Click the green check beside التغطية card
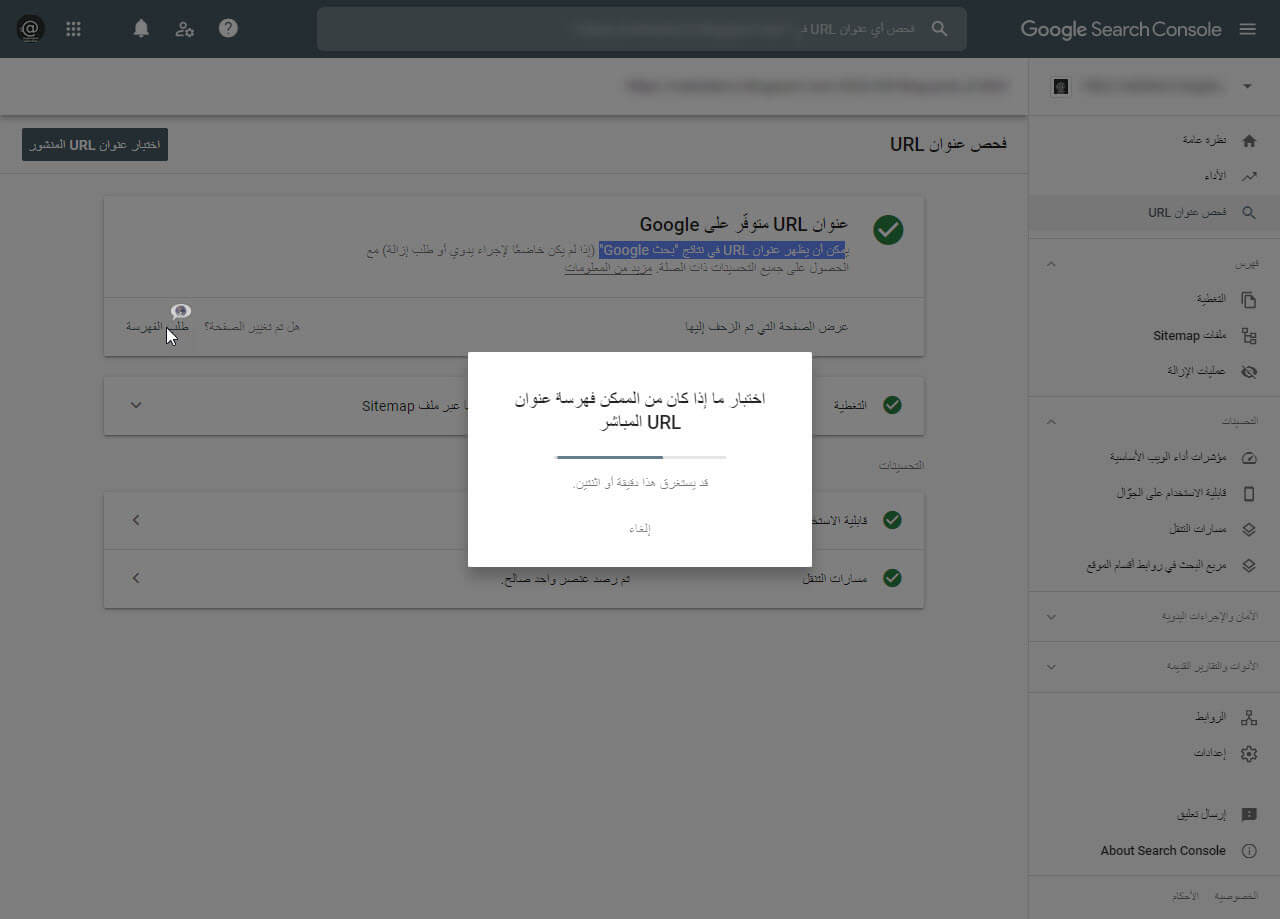 [x=892, y=405]
